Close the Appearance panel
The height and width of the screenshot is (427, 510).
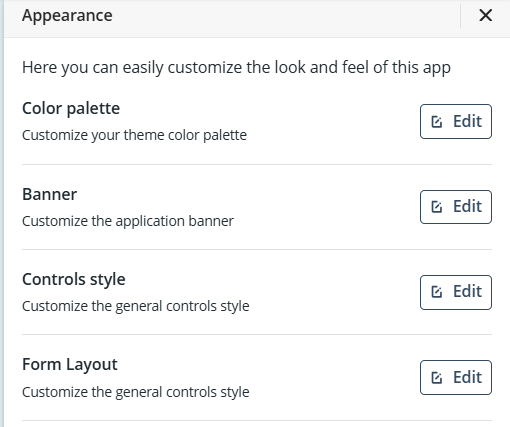[485, 15]
